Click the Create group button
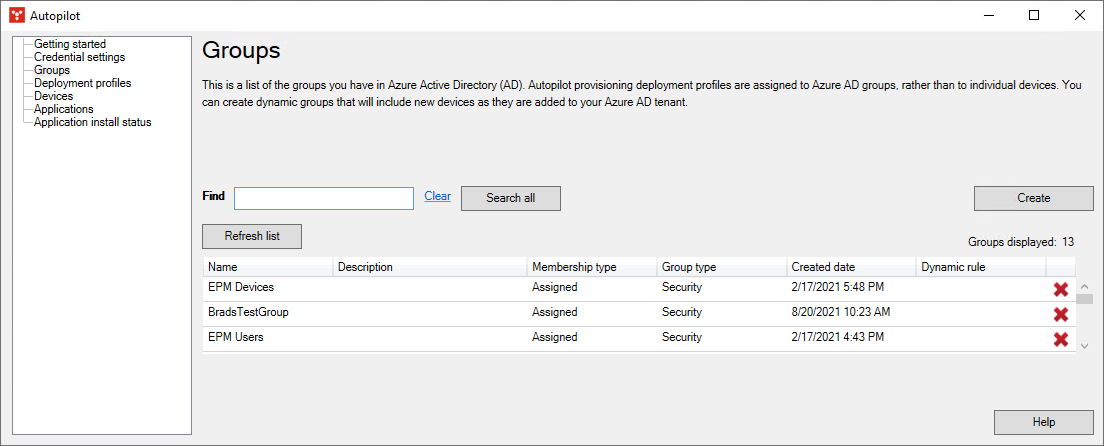 pyautogui.click(x=1033, y=198)
